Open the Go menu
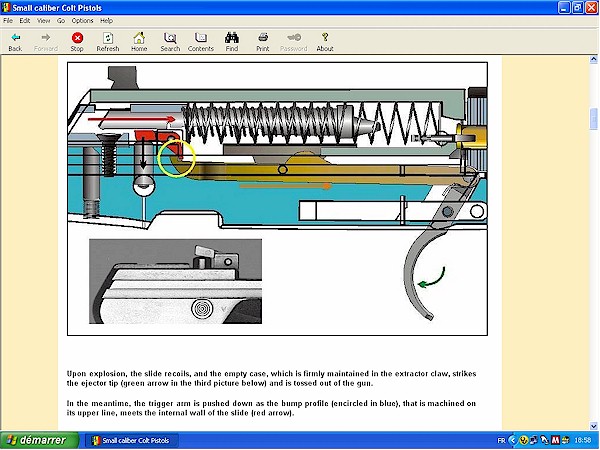Viewport: 600px width, 450px height. coord(61,21)
